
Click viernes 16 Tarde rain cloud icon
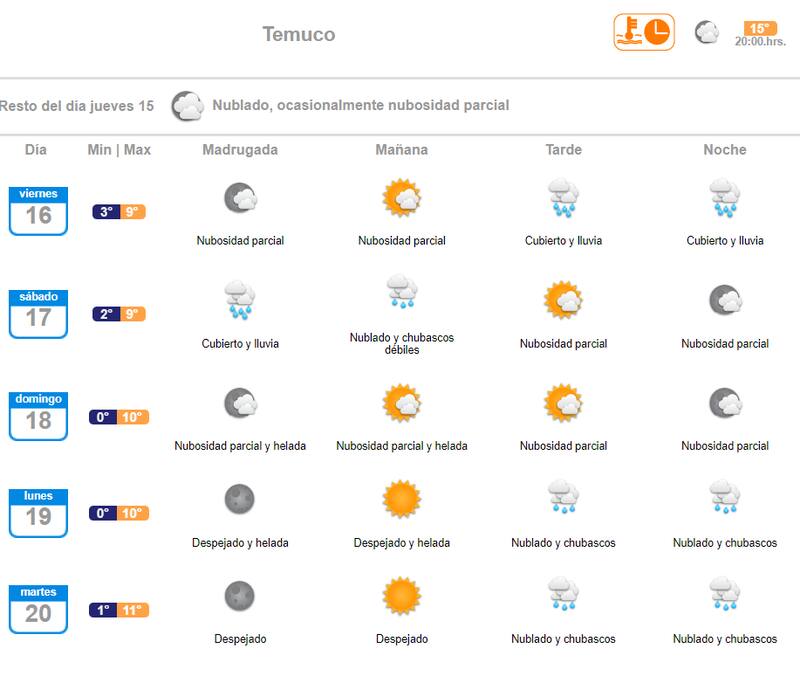click(564, 198)
